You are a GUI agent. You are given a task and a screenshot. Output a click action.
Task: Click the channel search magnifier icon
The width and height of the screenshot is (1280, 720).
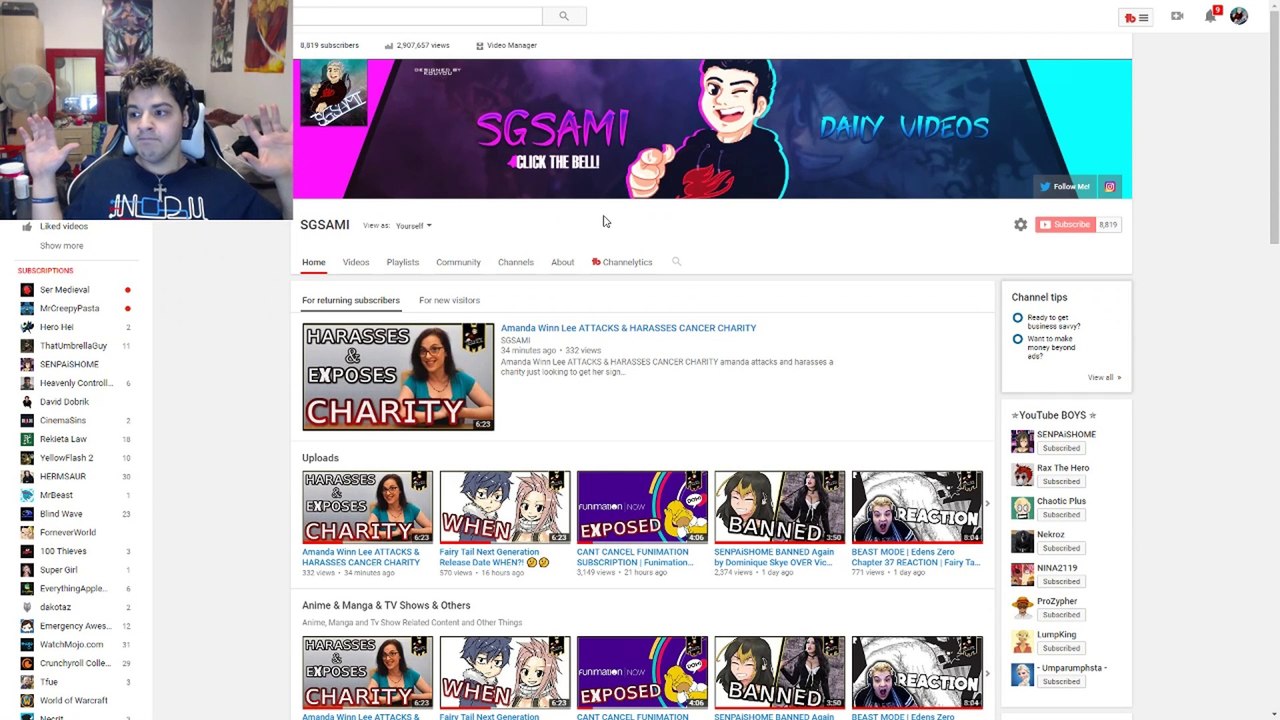[x=676, y=262]
